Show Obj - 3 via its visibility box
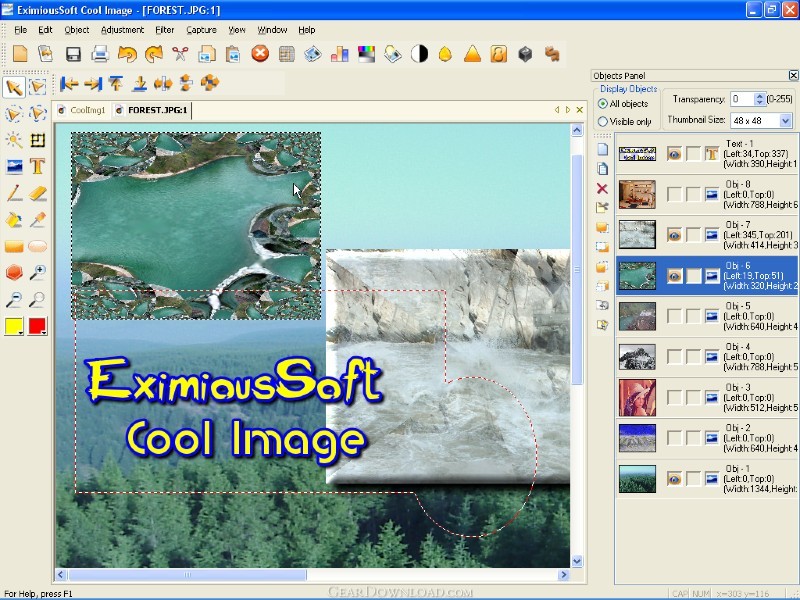 [674, 397]
